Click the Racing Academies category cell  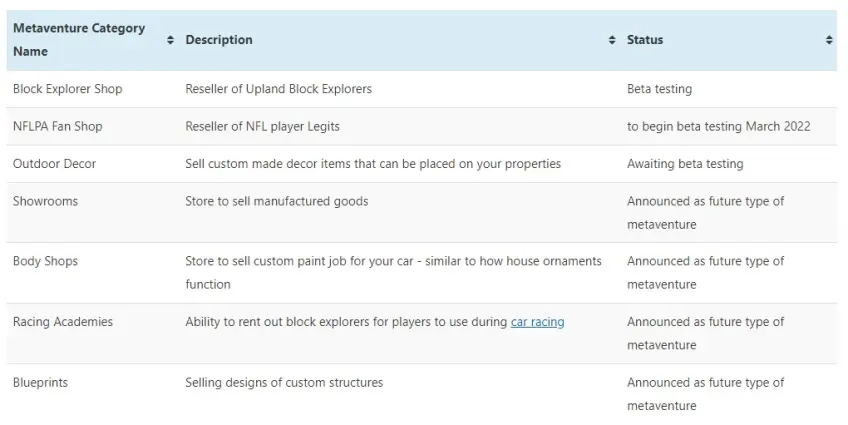pyautogui.click(x=63, y=322)
